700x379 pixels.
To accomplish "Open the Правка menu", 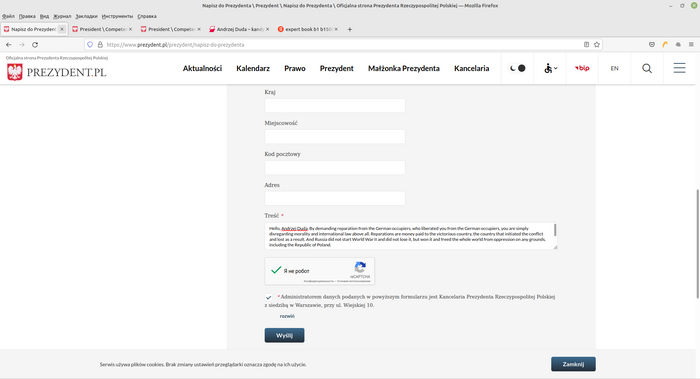I will 27,16.
